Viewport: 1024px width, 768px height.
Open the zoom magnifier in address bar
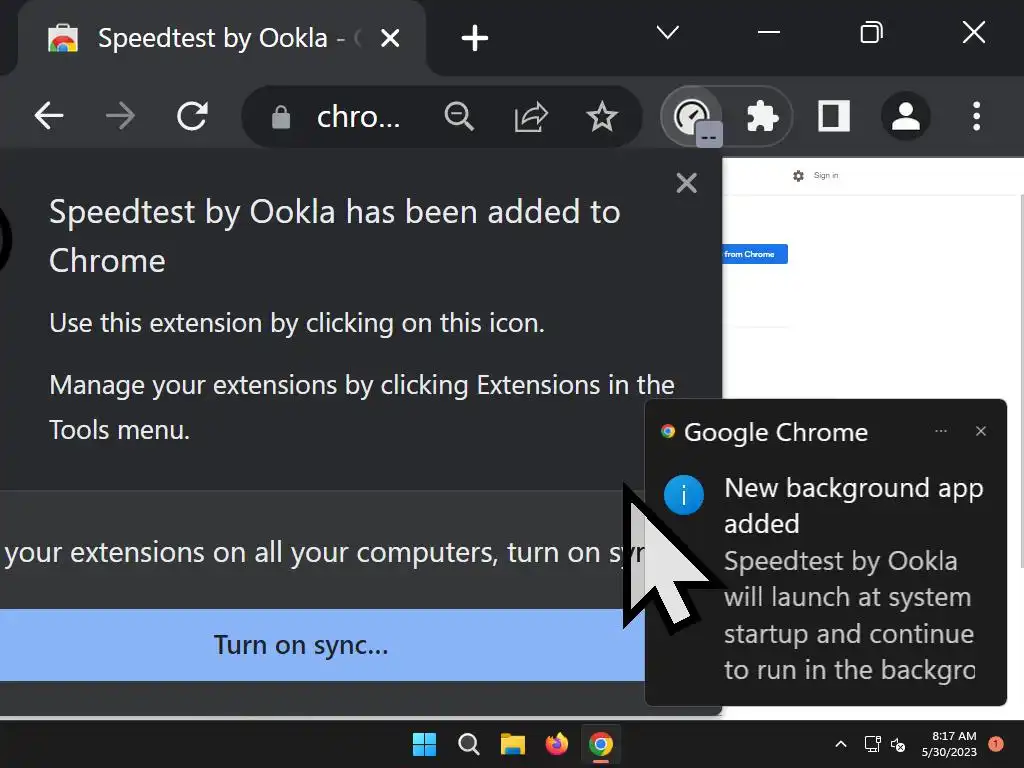coord(459,117)
